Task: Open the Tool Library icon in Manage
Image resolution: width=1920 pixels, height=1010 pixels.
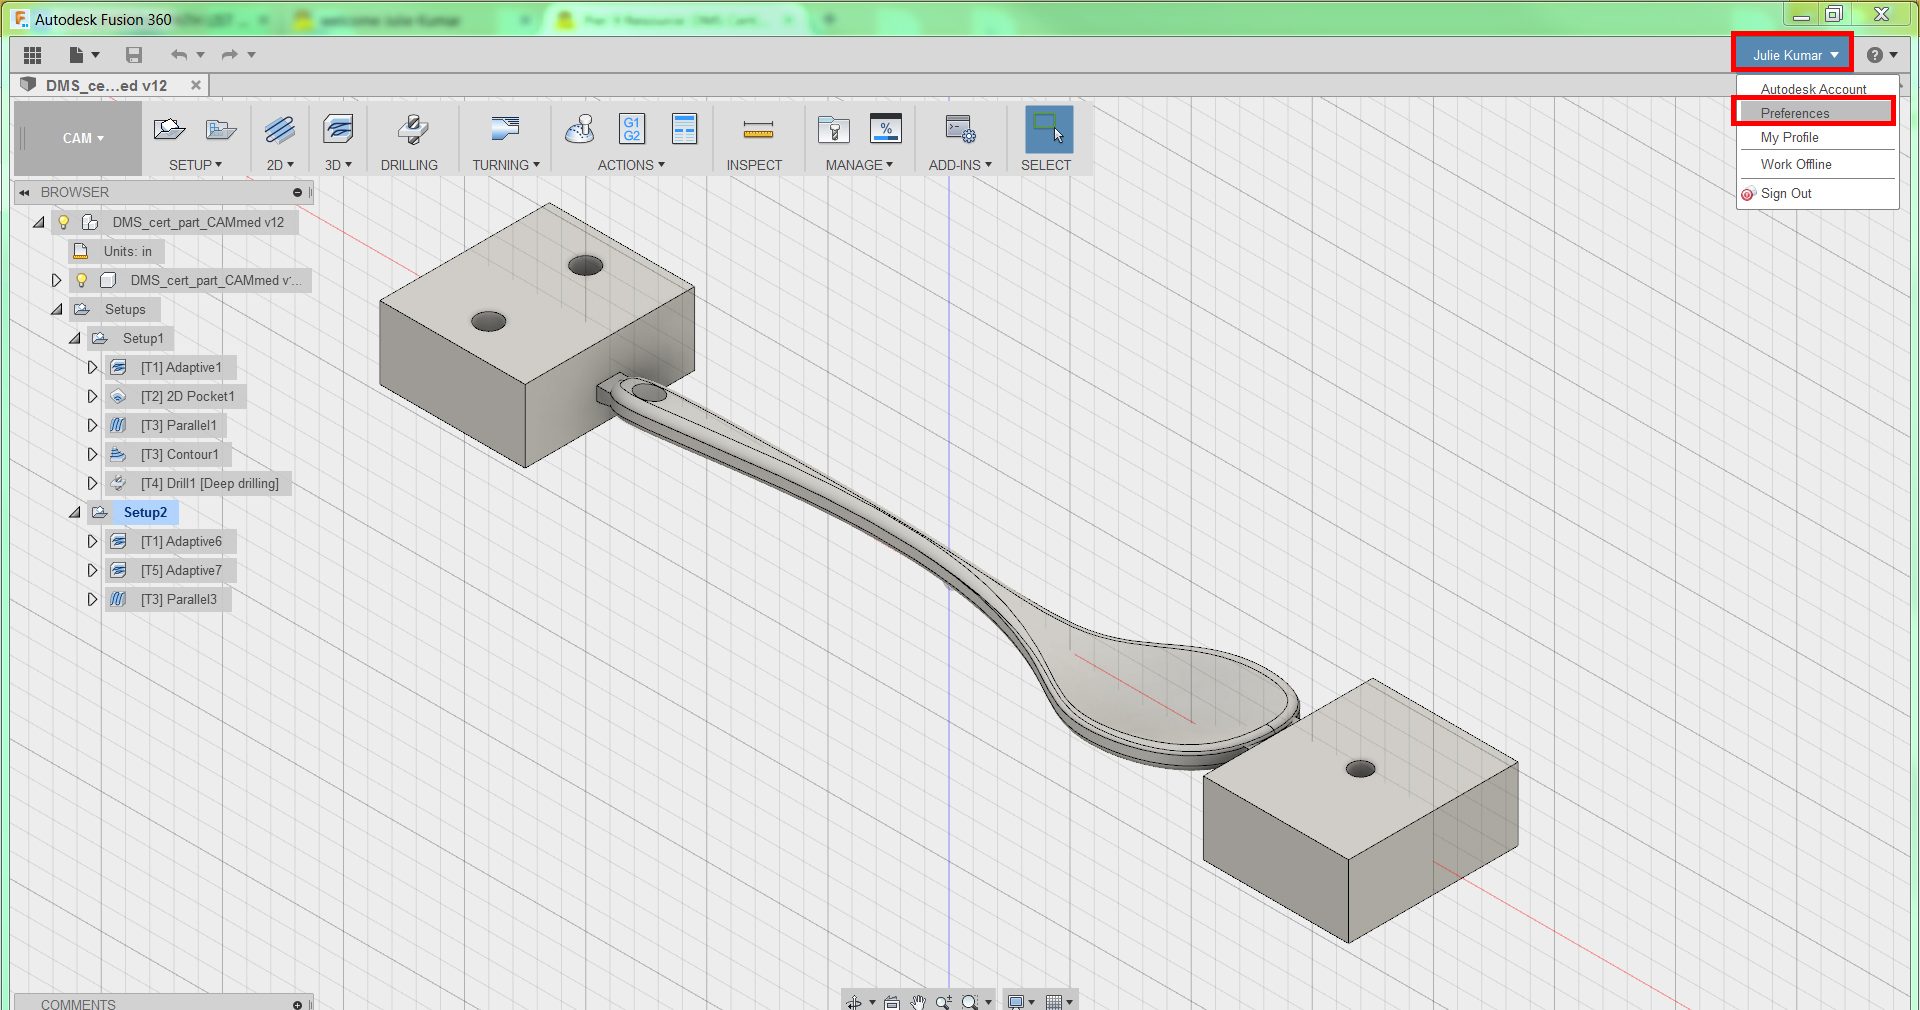Action: (834, 129)
